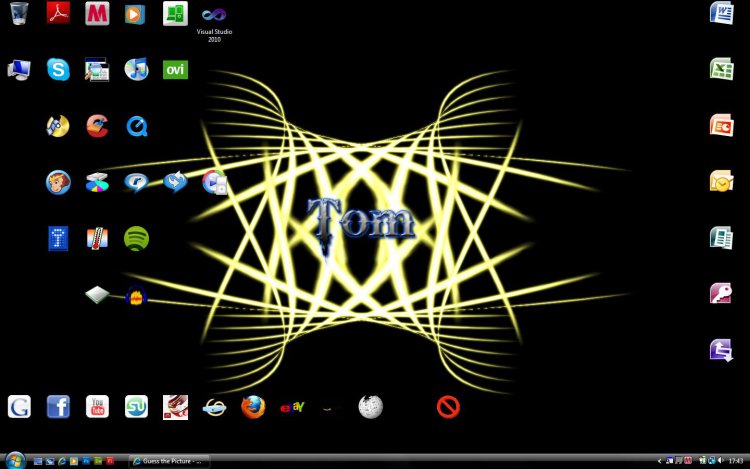The width and height of the screenshot is (750, 469).
Task: Open the Visual Studio 2010 shortcut
Action: [x=214, y=15]
